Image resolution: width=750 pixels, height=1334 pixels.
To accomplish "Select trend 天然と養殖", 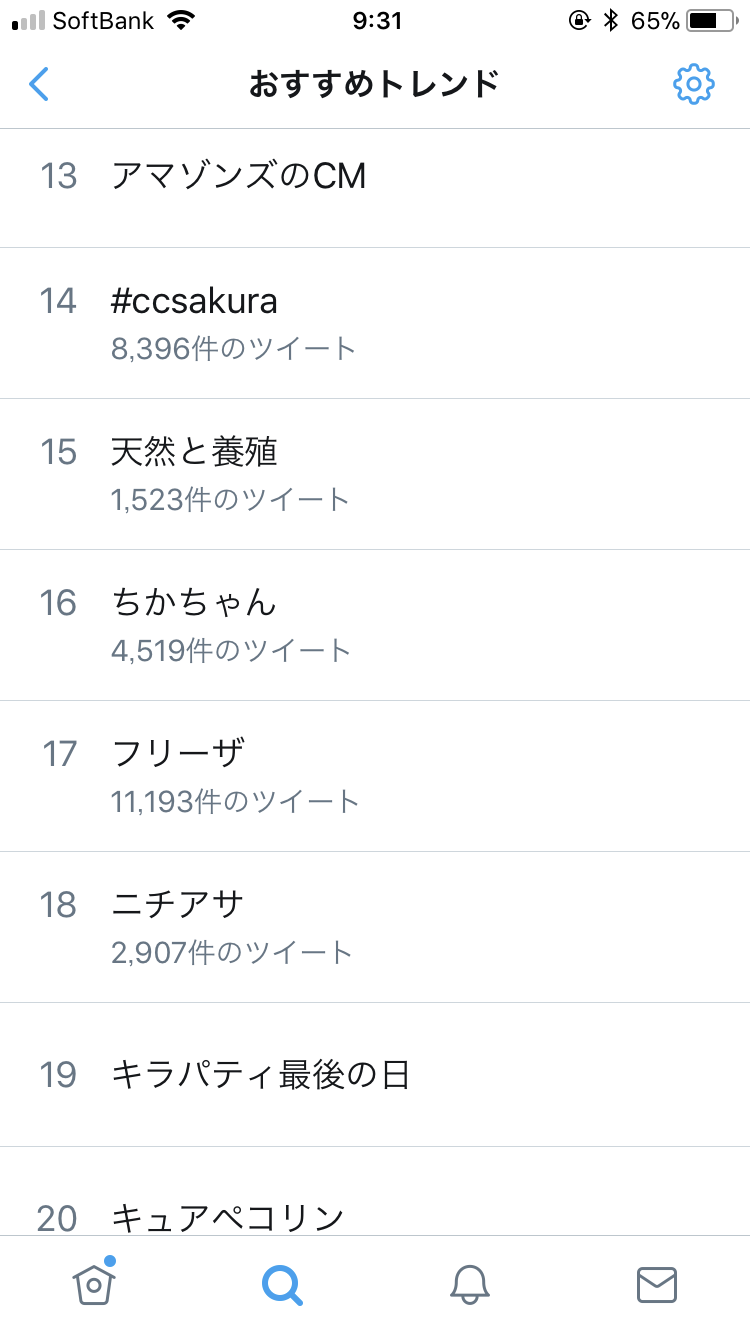I will point(194,452).
